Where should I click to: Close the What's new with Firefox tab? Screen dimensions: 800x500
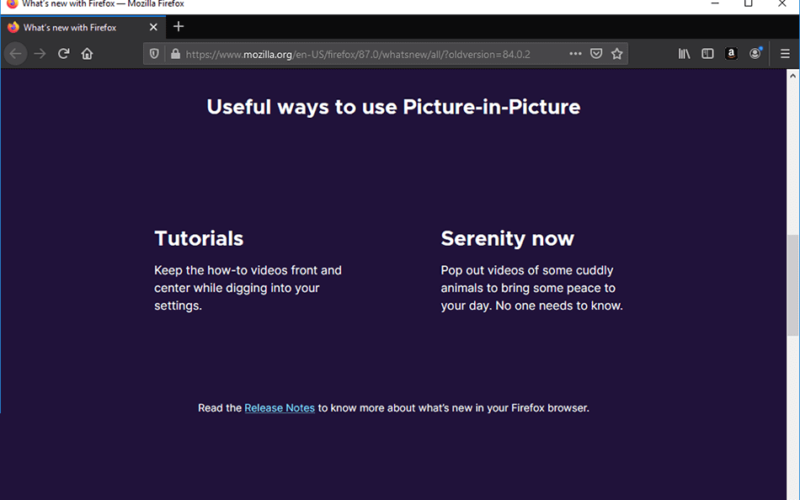tap(153, 28)
